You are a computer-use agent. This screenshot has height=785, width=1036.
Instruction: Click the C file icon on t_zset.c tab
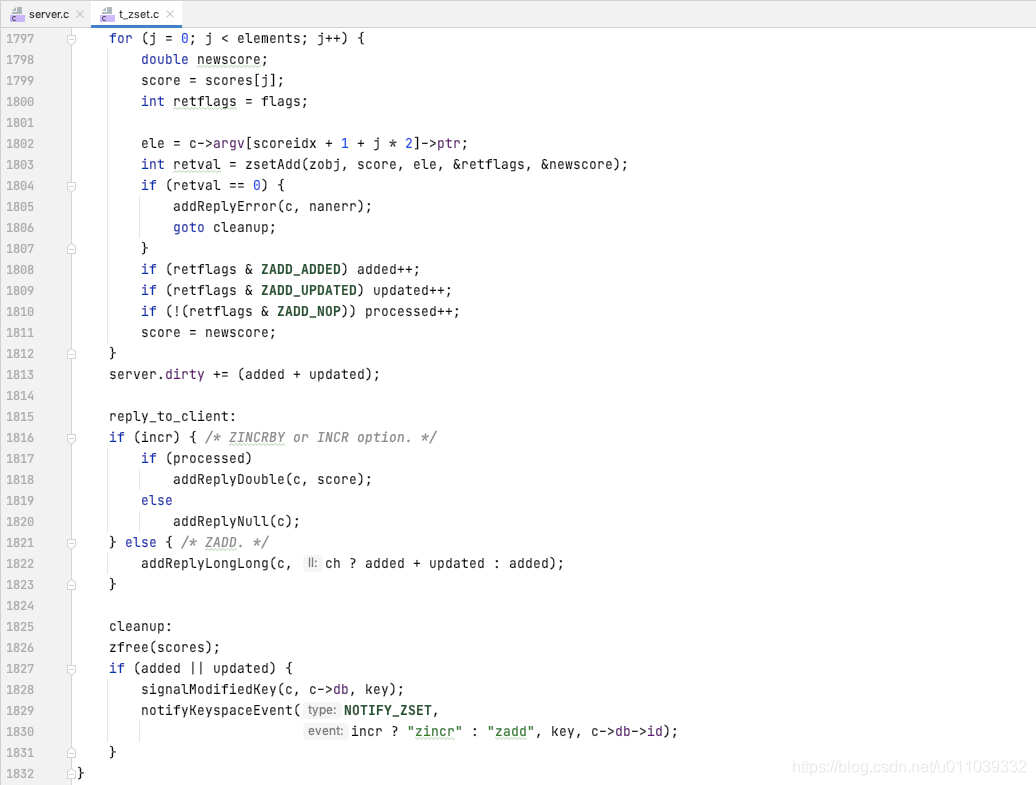(x=107, y=14)
